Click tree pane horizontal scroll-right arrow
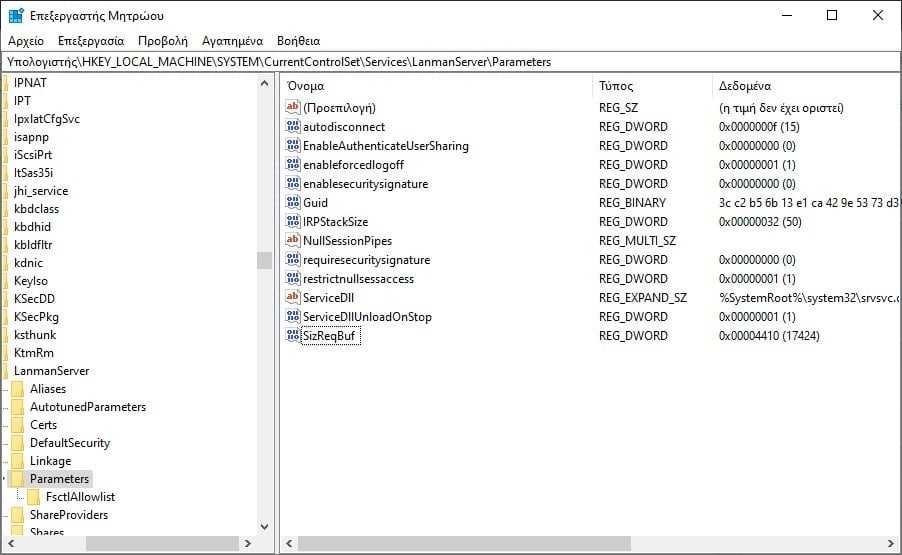Viewport: 902px width, 555px height. click(x=248, y=543)
